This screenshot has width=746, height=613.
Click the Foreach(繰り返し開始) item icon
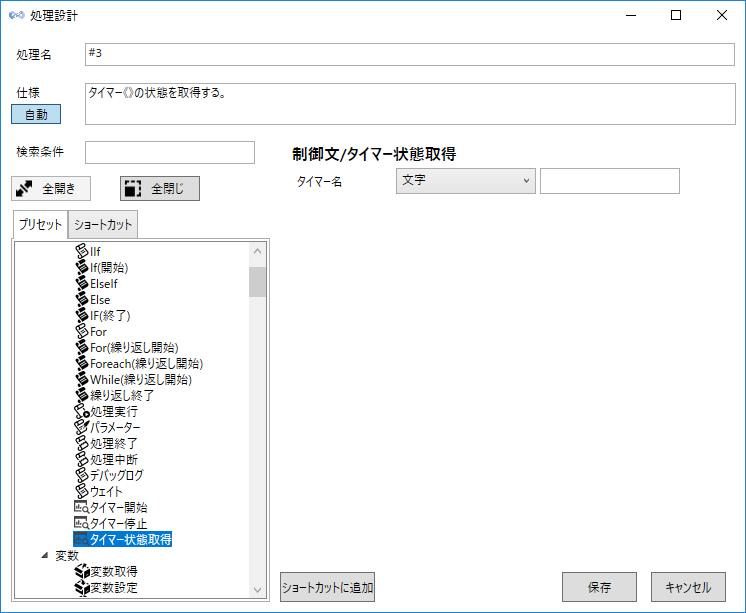[81, 363]
